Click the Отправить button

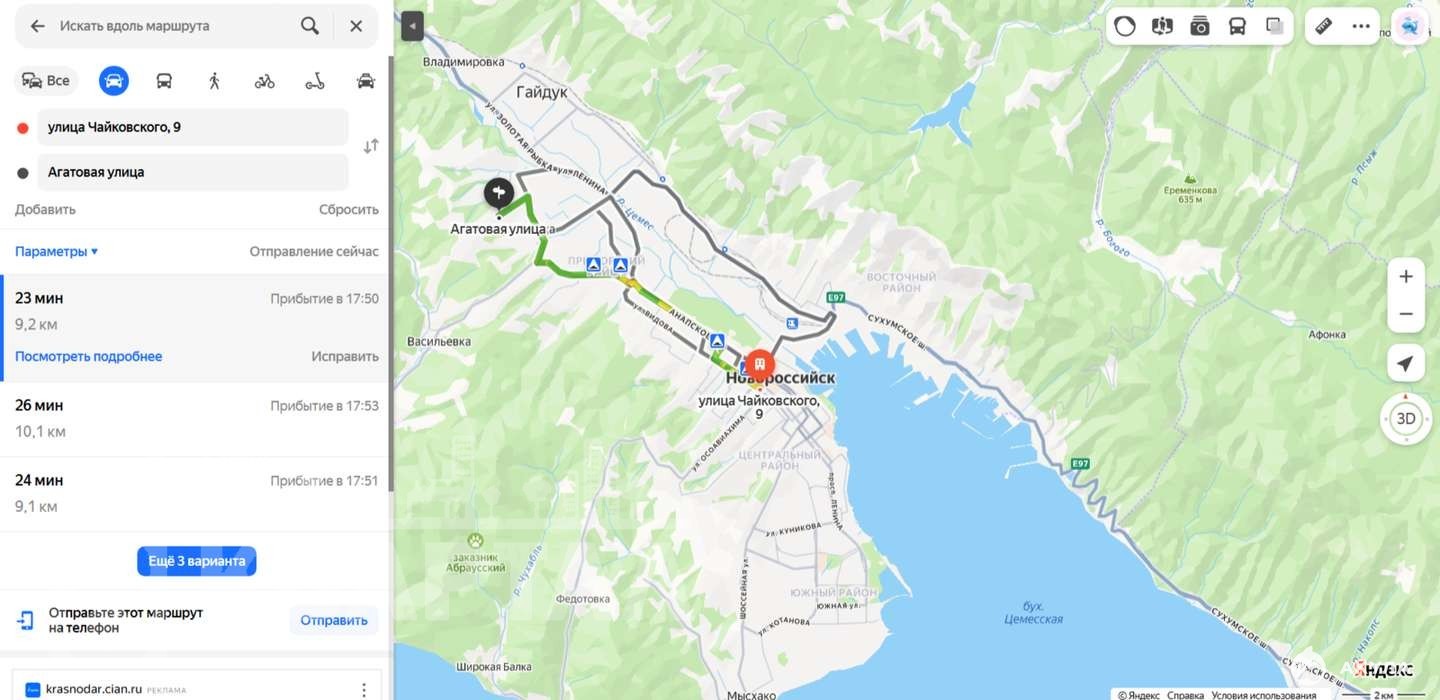[334, 620]
